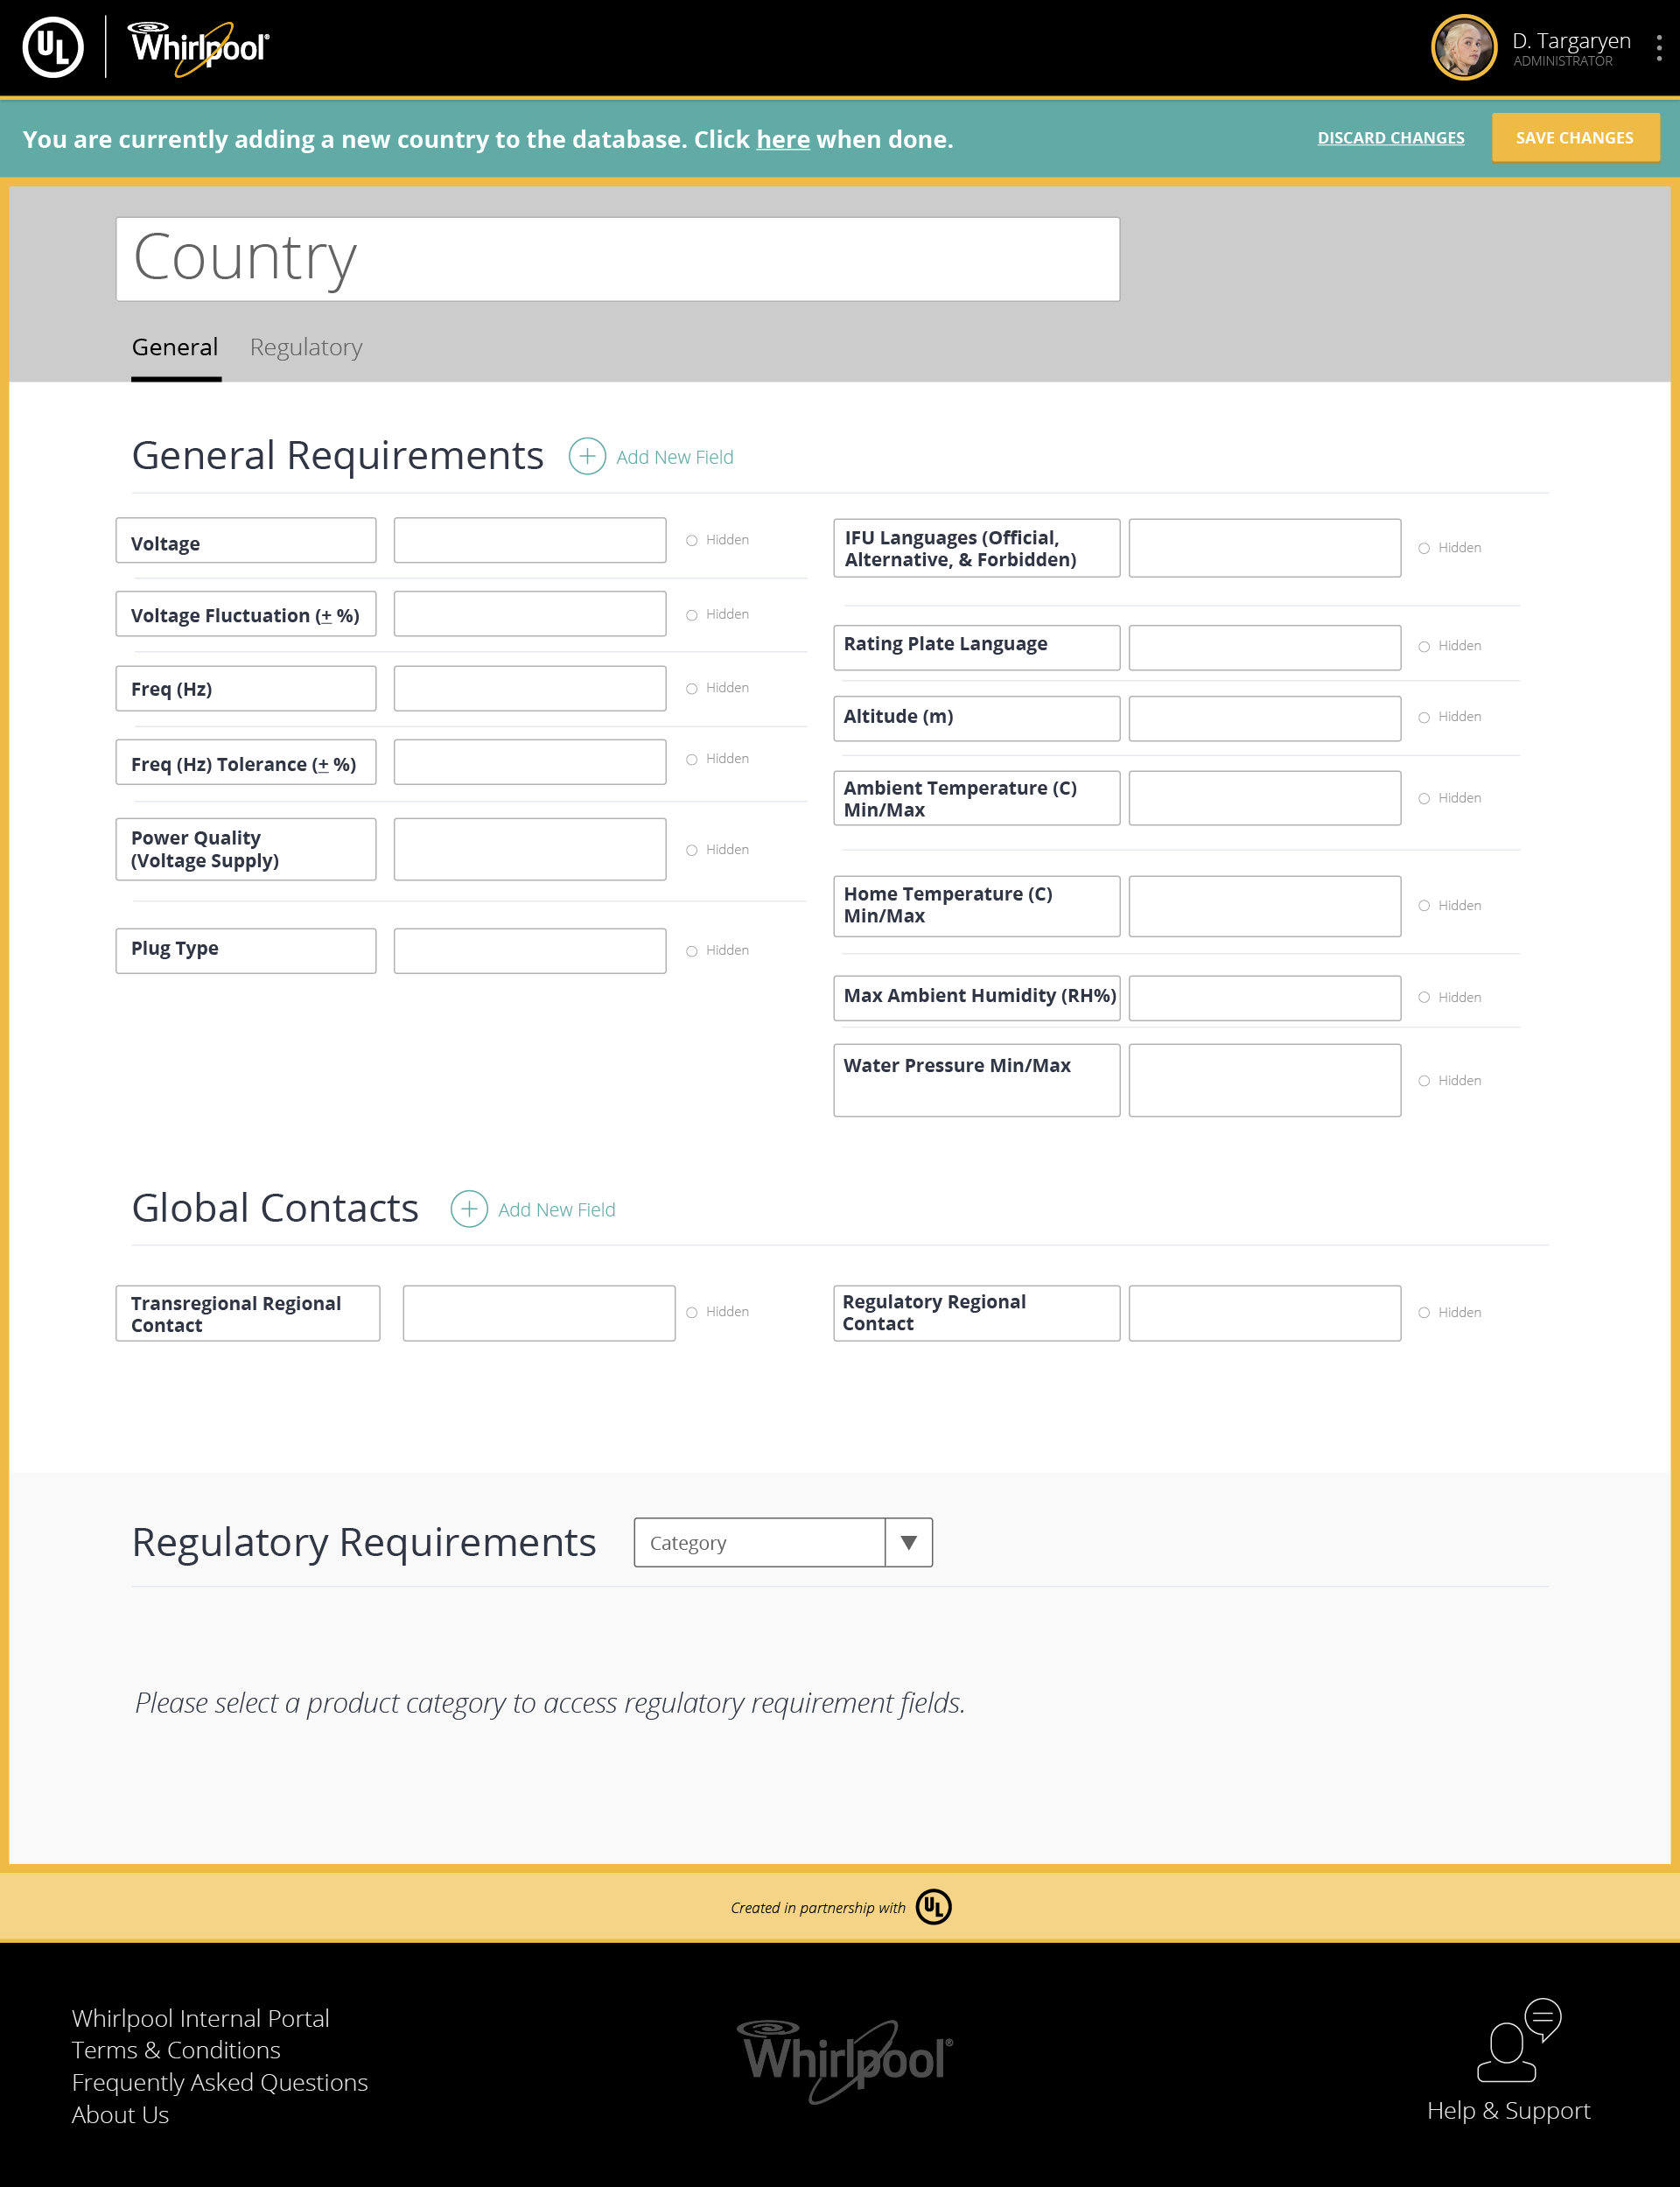Open D. Targaryen profile avatar
The height and width of the screenshot is (2187, 1680).
[x=1463, y=47]
